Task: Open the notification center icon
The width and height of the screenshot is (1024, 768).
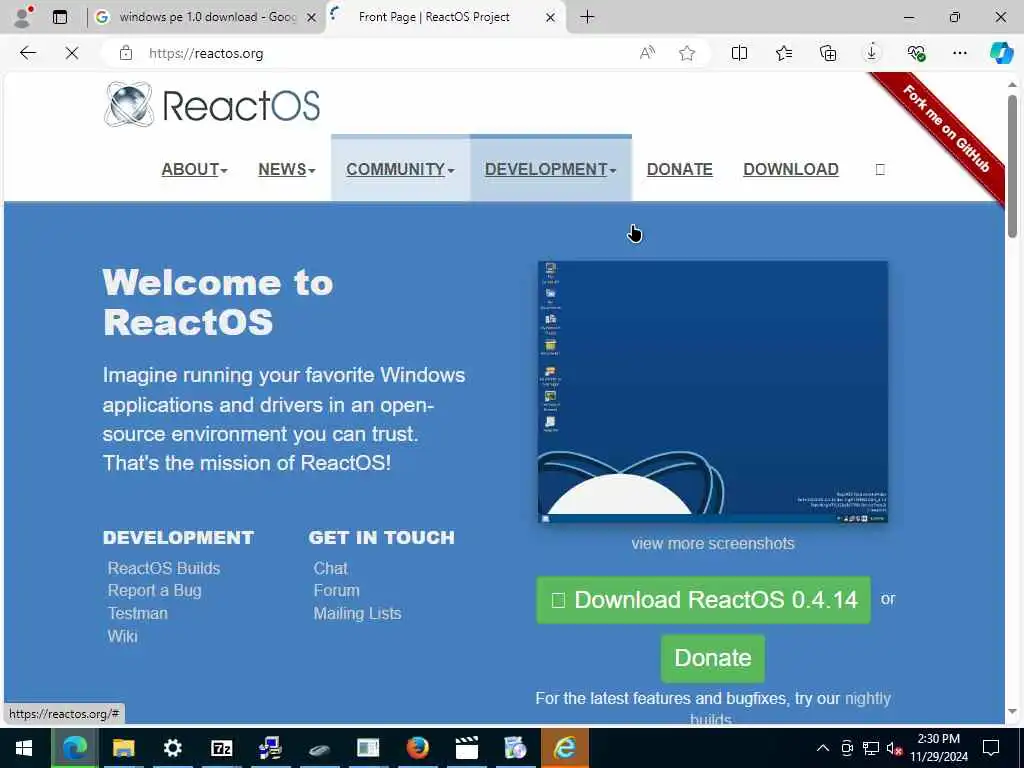Action: pyautogui.click(x=991, y=748)
